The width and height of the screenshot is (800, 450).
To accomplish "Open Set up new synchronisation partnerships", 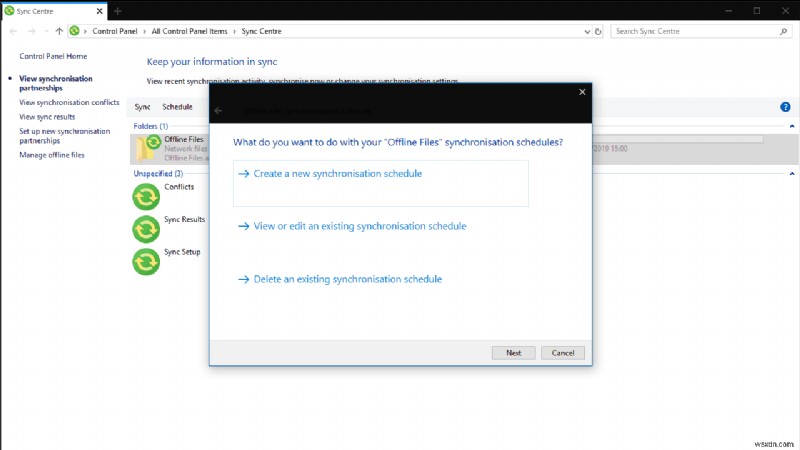I will pos(64,136).
